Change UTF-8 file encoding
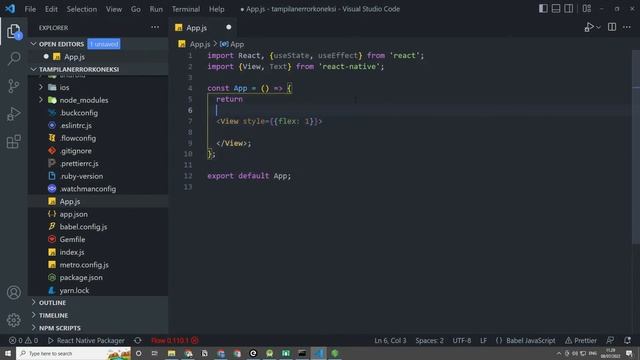The height and width of the screenshot is (360, 640). click(462, 340)
